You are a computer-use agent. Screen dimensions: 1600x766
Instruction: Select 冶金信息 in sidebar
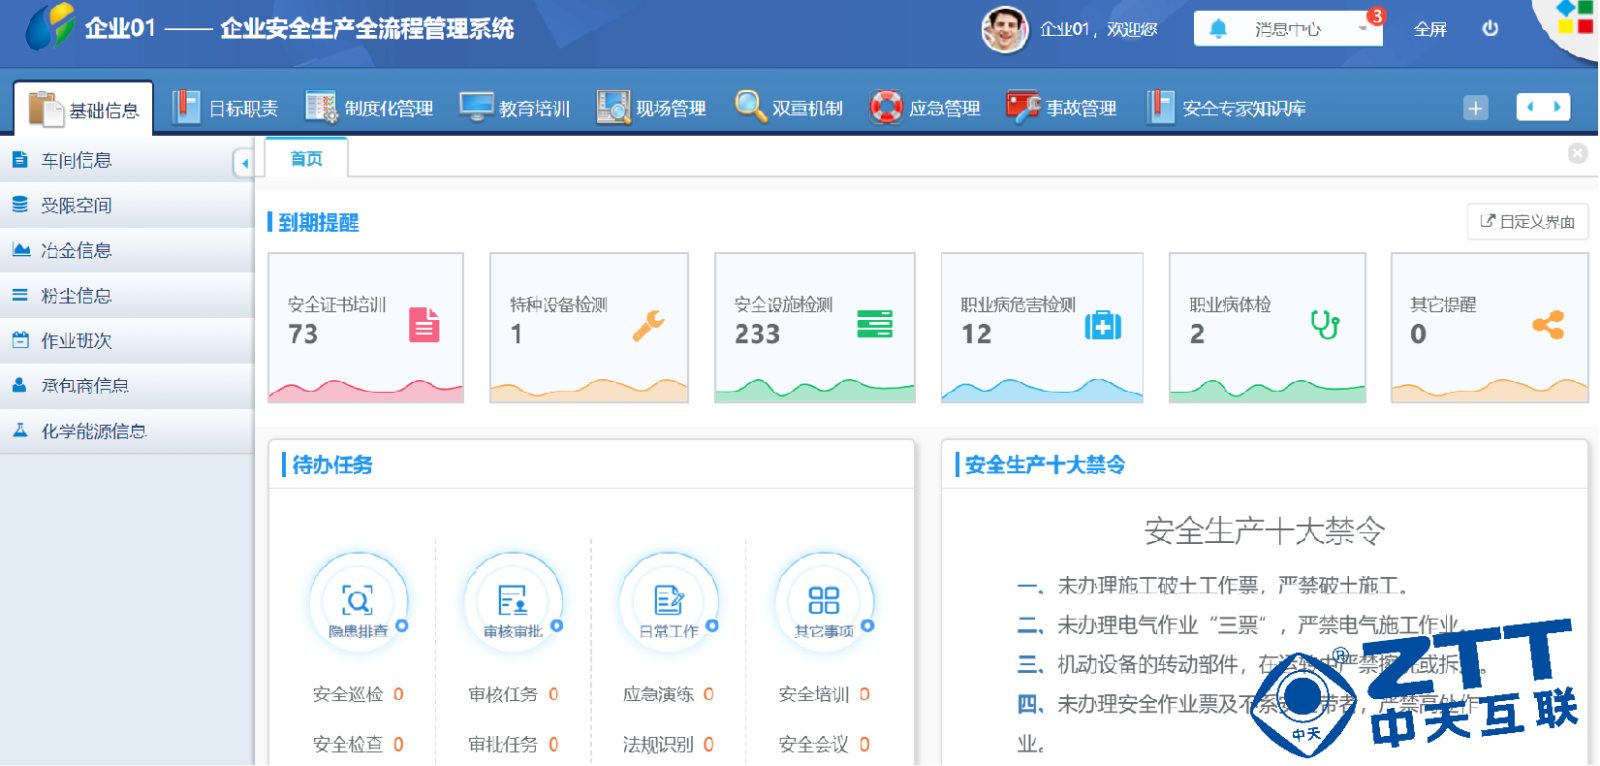(126, 250)
